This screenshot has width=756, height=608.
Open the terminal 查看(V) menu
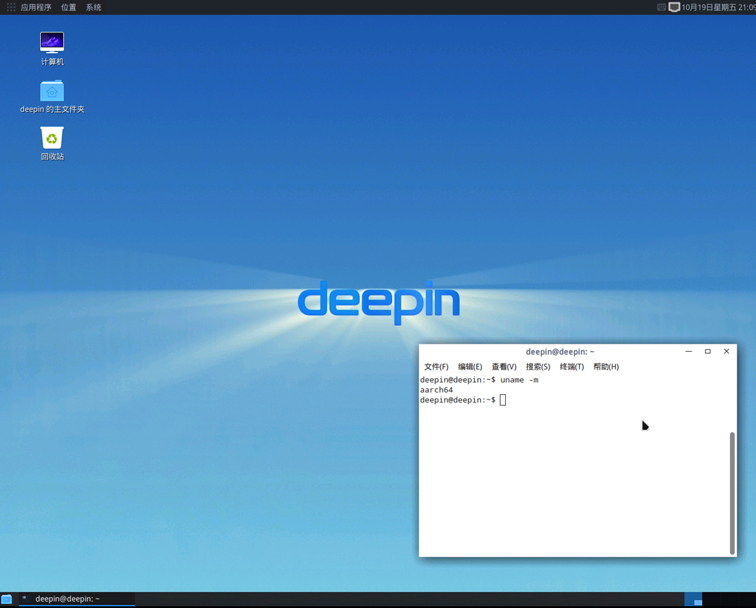pyautogui.click(x=504, y=366)
